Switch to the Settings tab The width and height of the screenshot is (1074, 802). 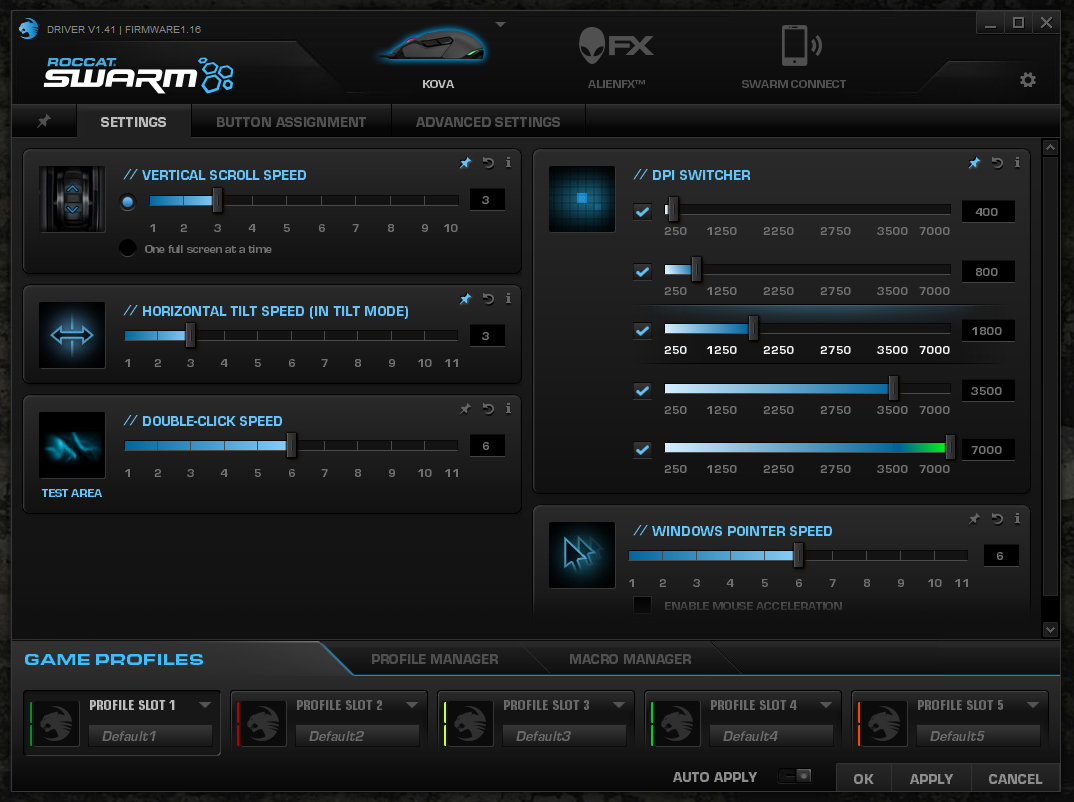point(134,122)
